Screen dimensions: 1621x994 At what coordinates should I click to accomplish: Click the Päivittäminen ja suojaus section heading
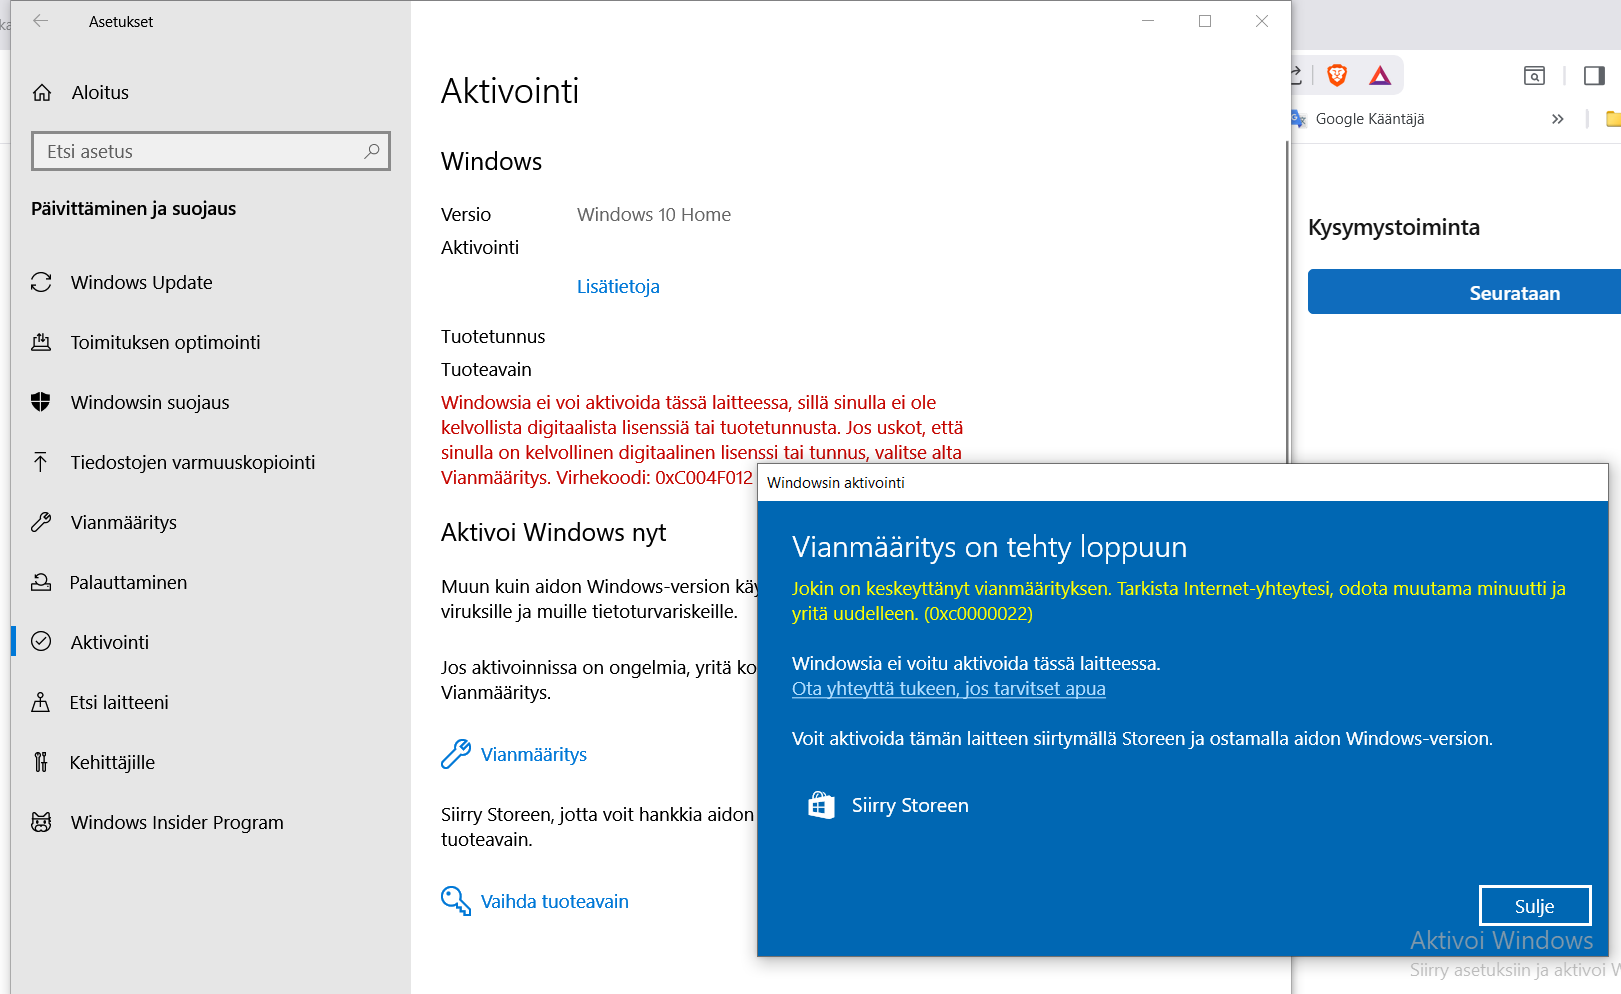point(134,208)
